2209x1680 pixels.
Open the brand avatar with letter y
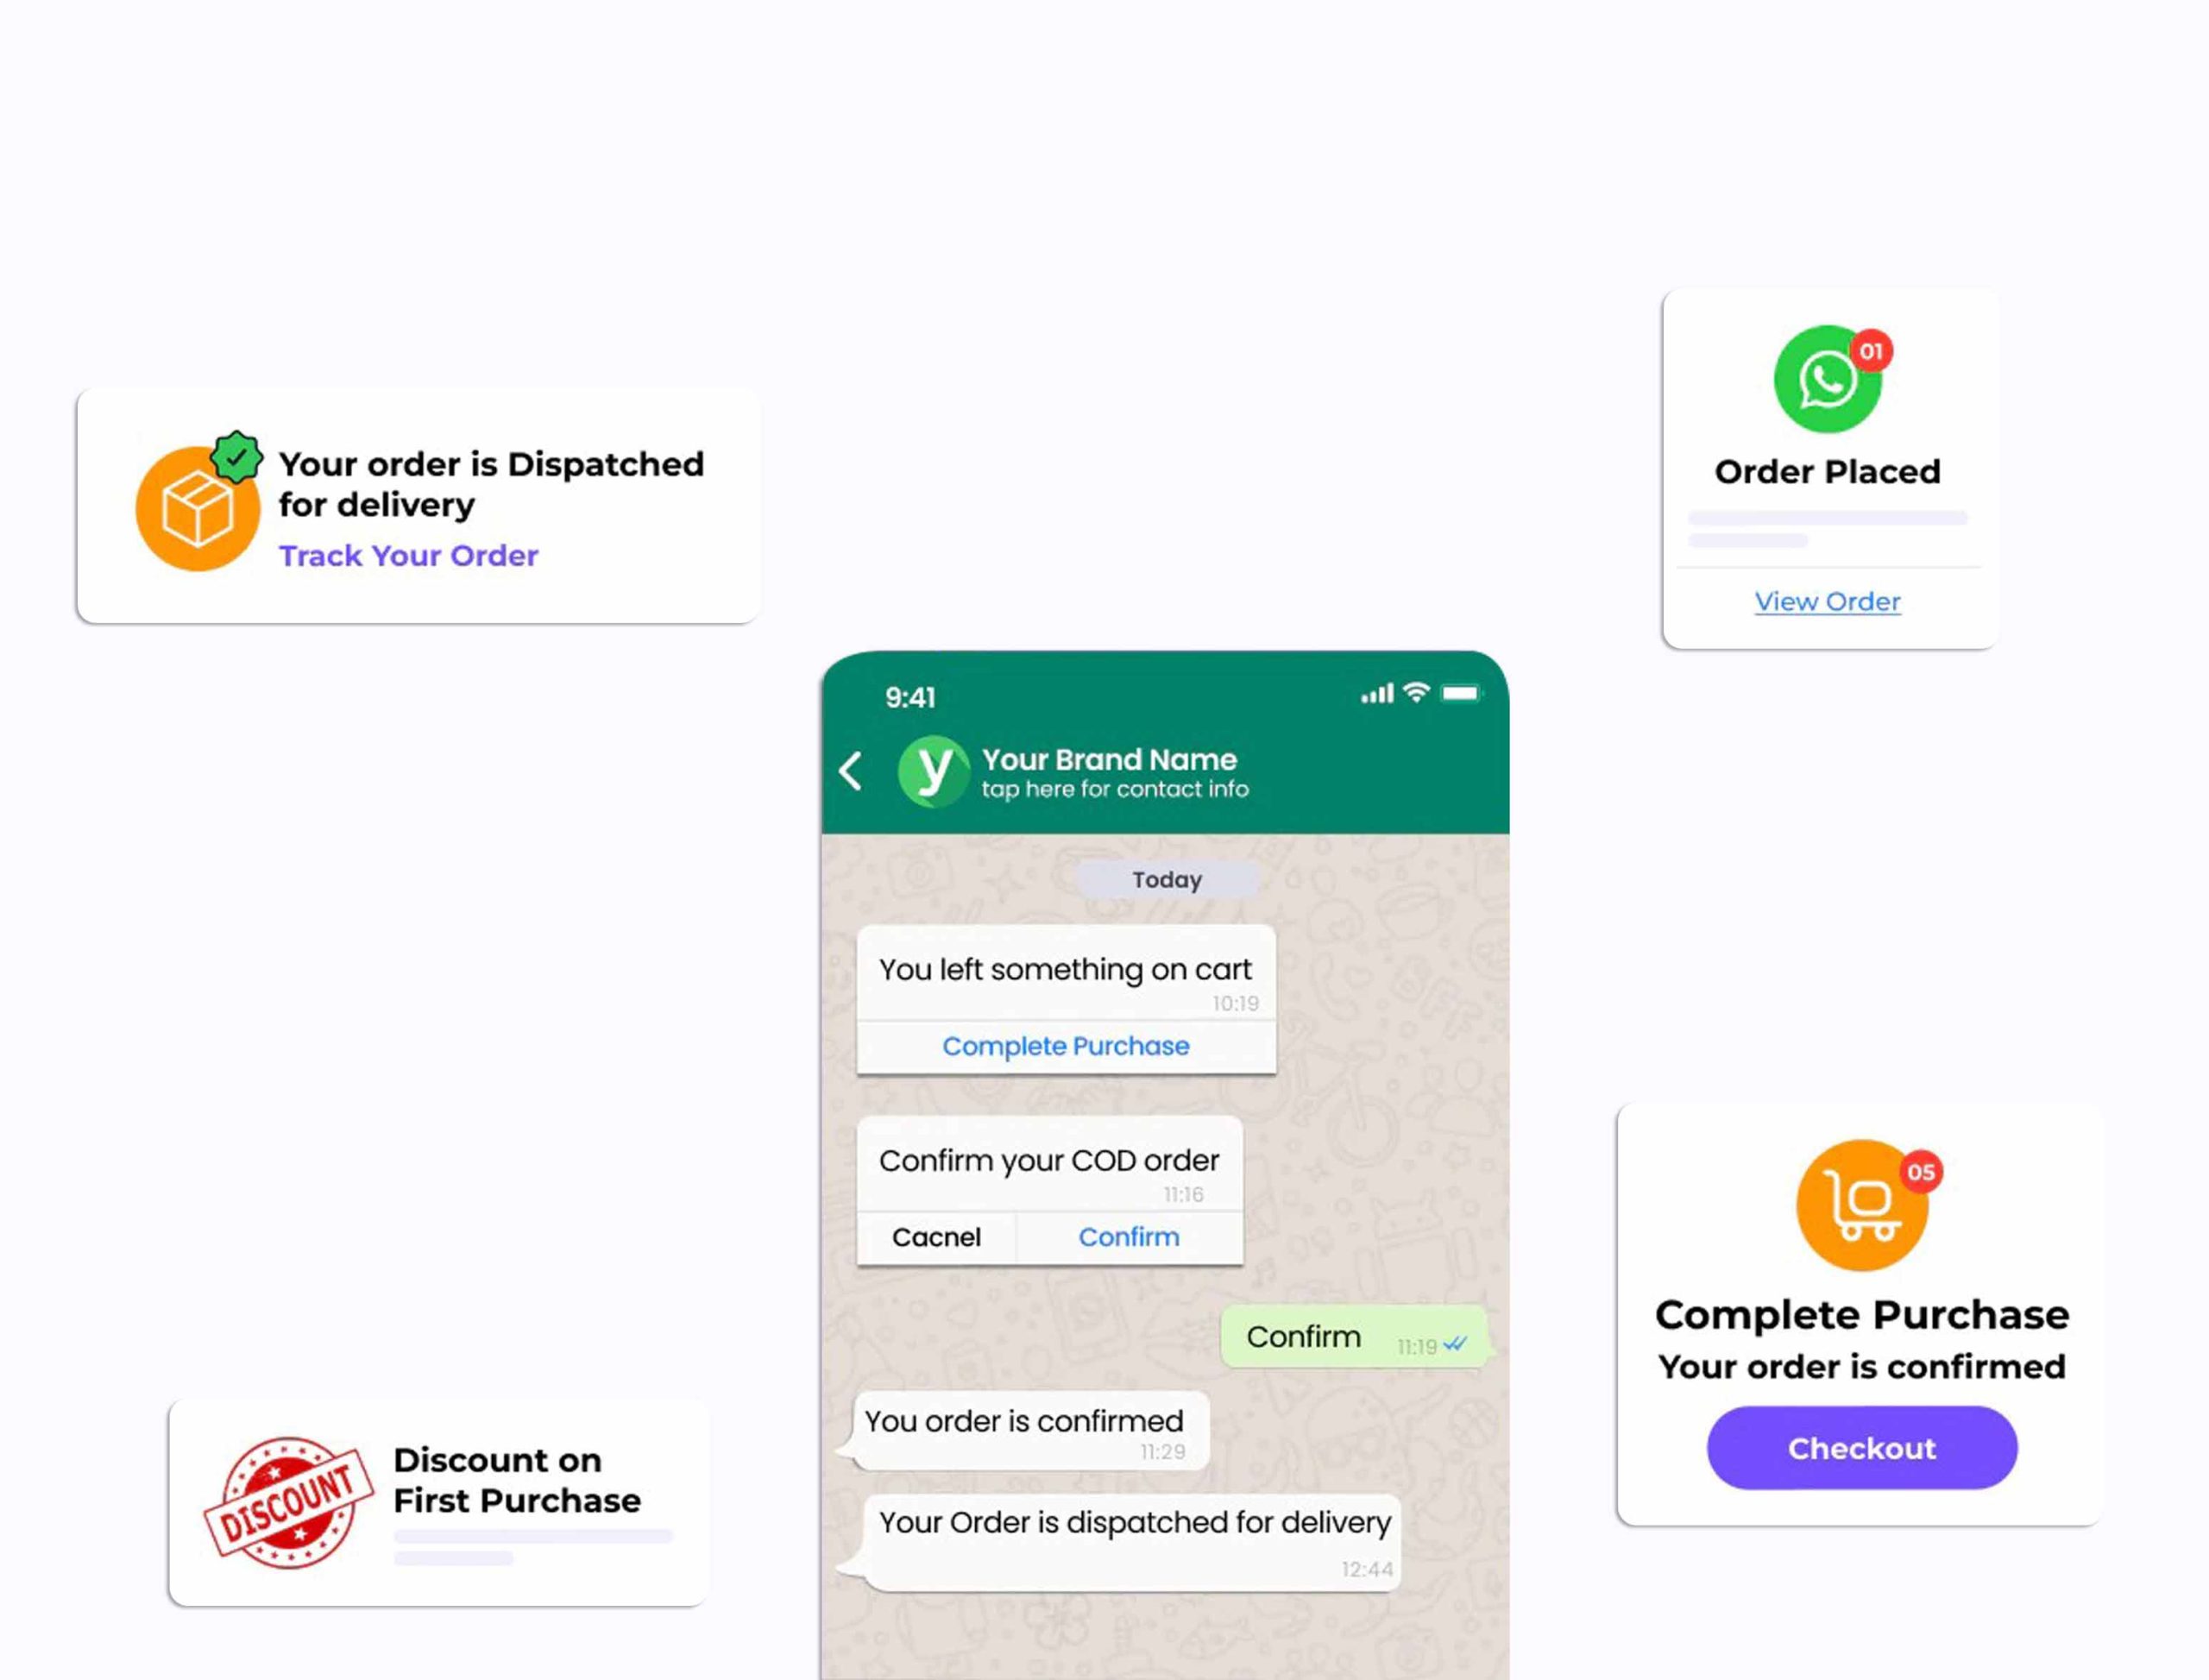934,771
